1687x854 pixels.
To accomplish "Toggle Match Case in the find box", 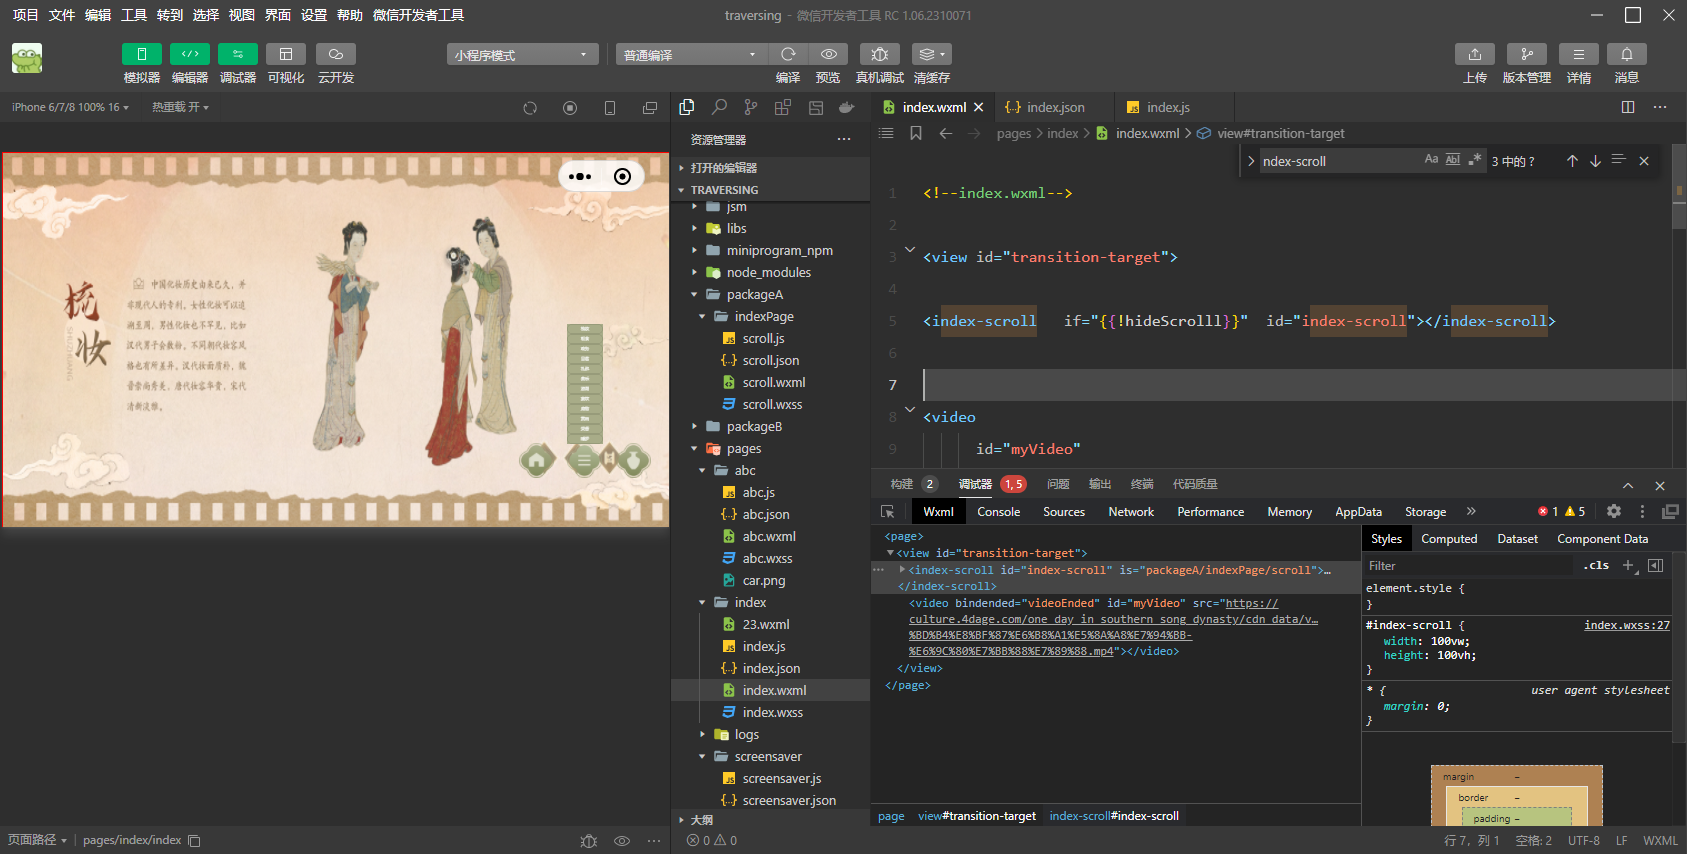I will pos(1431,160).
